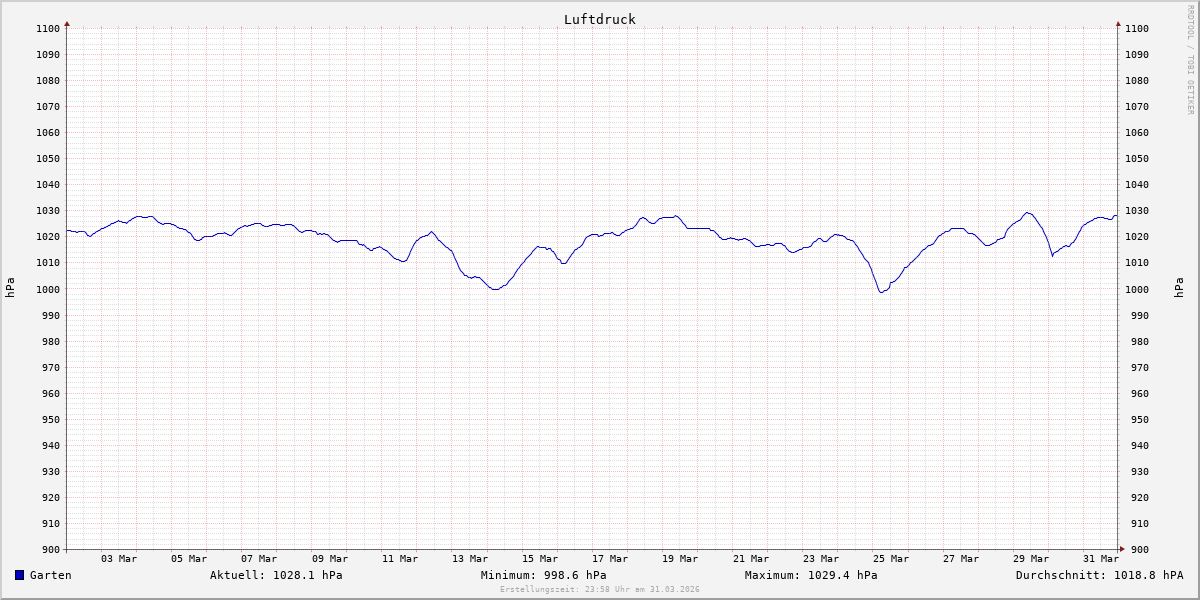Select the Maximum 1029.4 hPa value
This screenshot has width=1200, height=600.
tap(811, 575)
